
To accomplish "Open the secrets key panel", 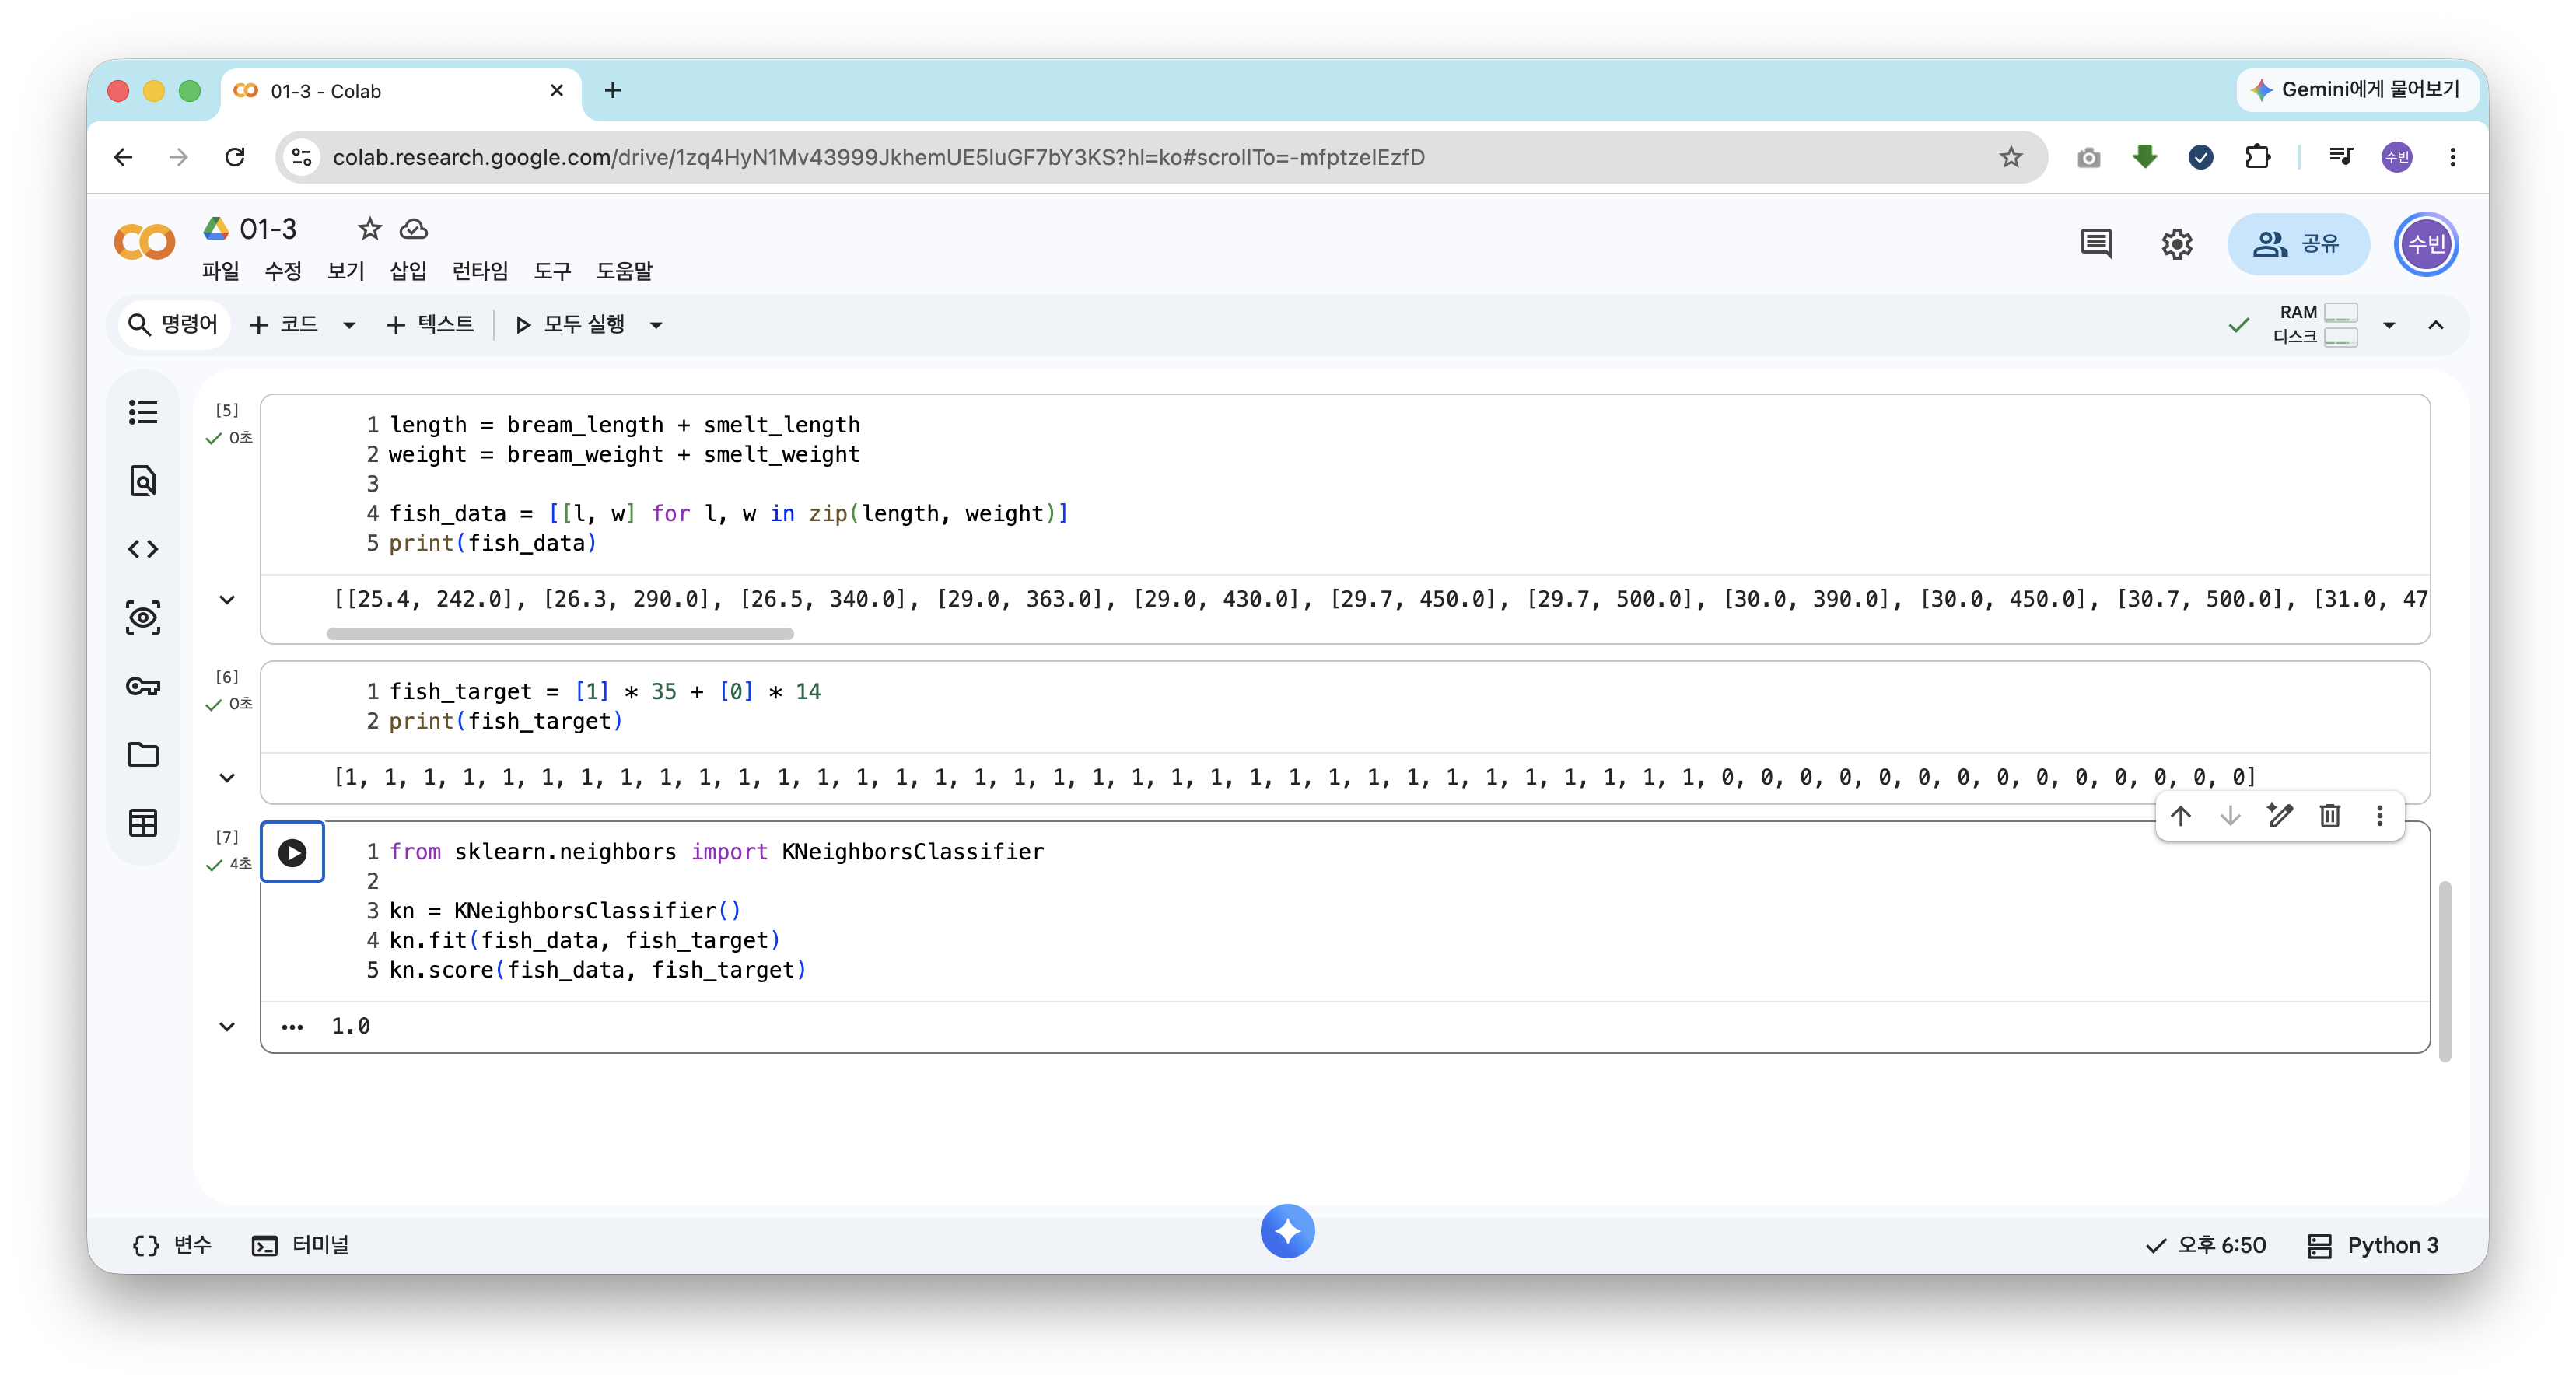I will coord(143,686).
